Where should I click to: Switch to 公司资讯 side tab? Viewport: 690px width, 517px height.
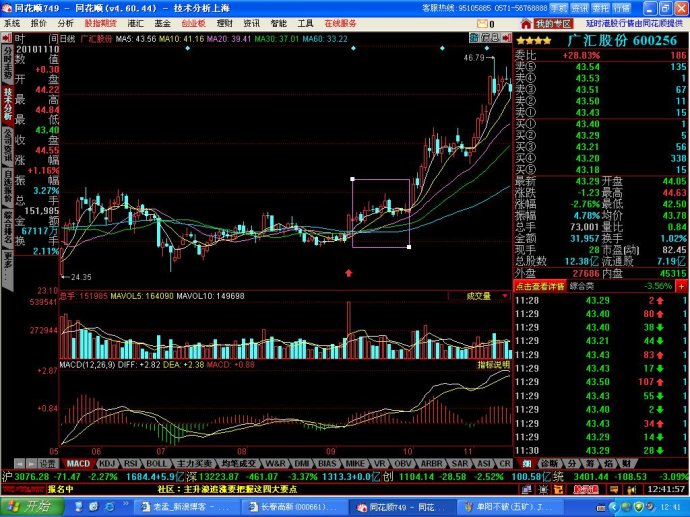point(7,145)
